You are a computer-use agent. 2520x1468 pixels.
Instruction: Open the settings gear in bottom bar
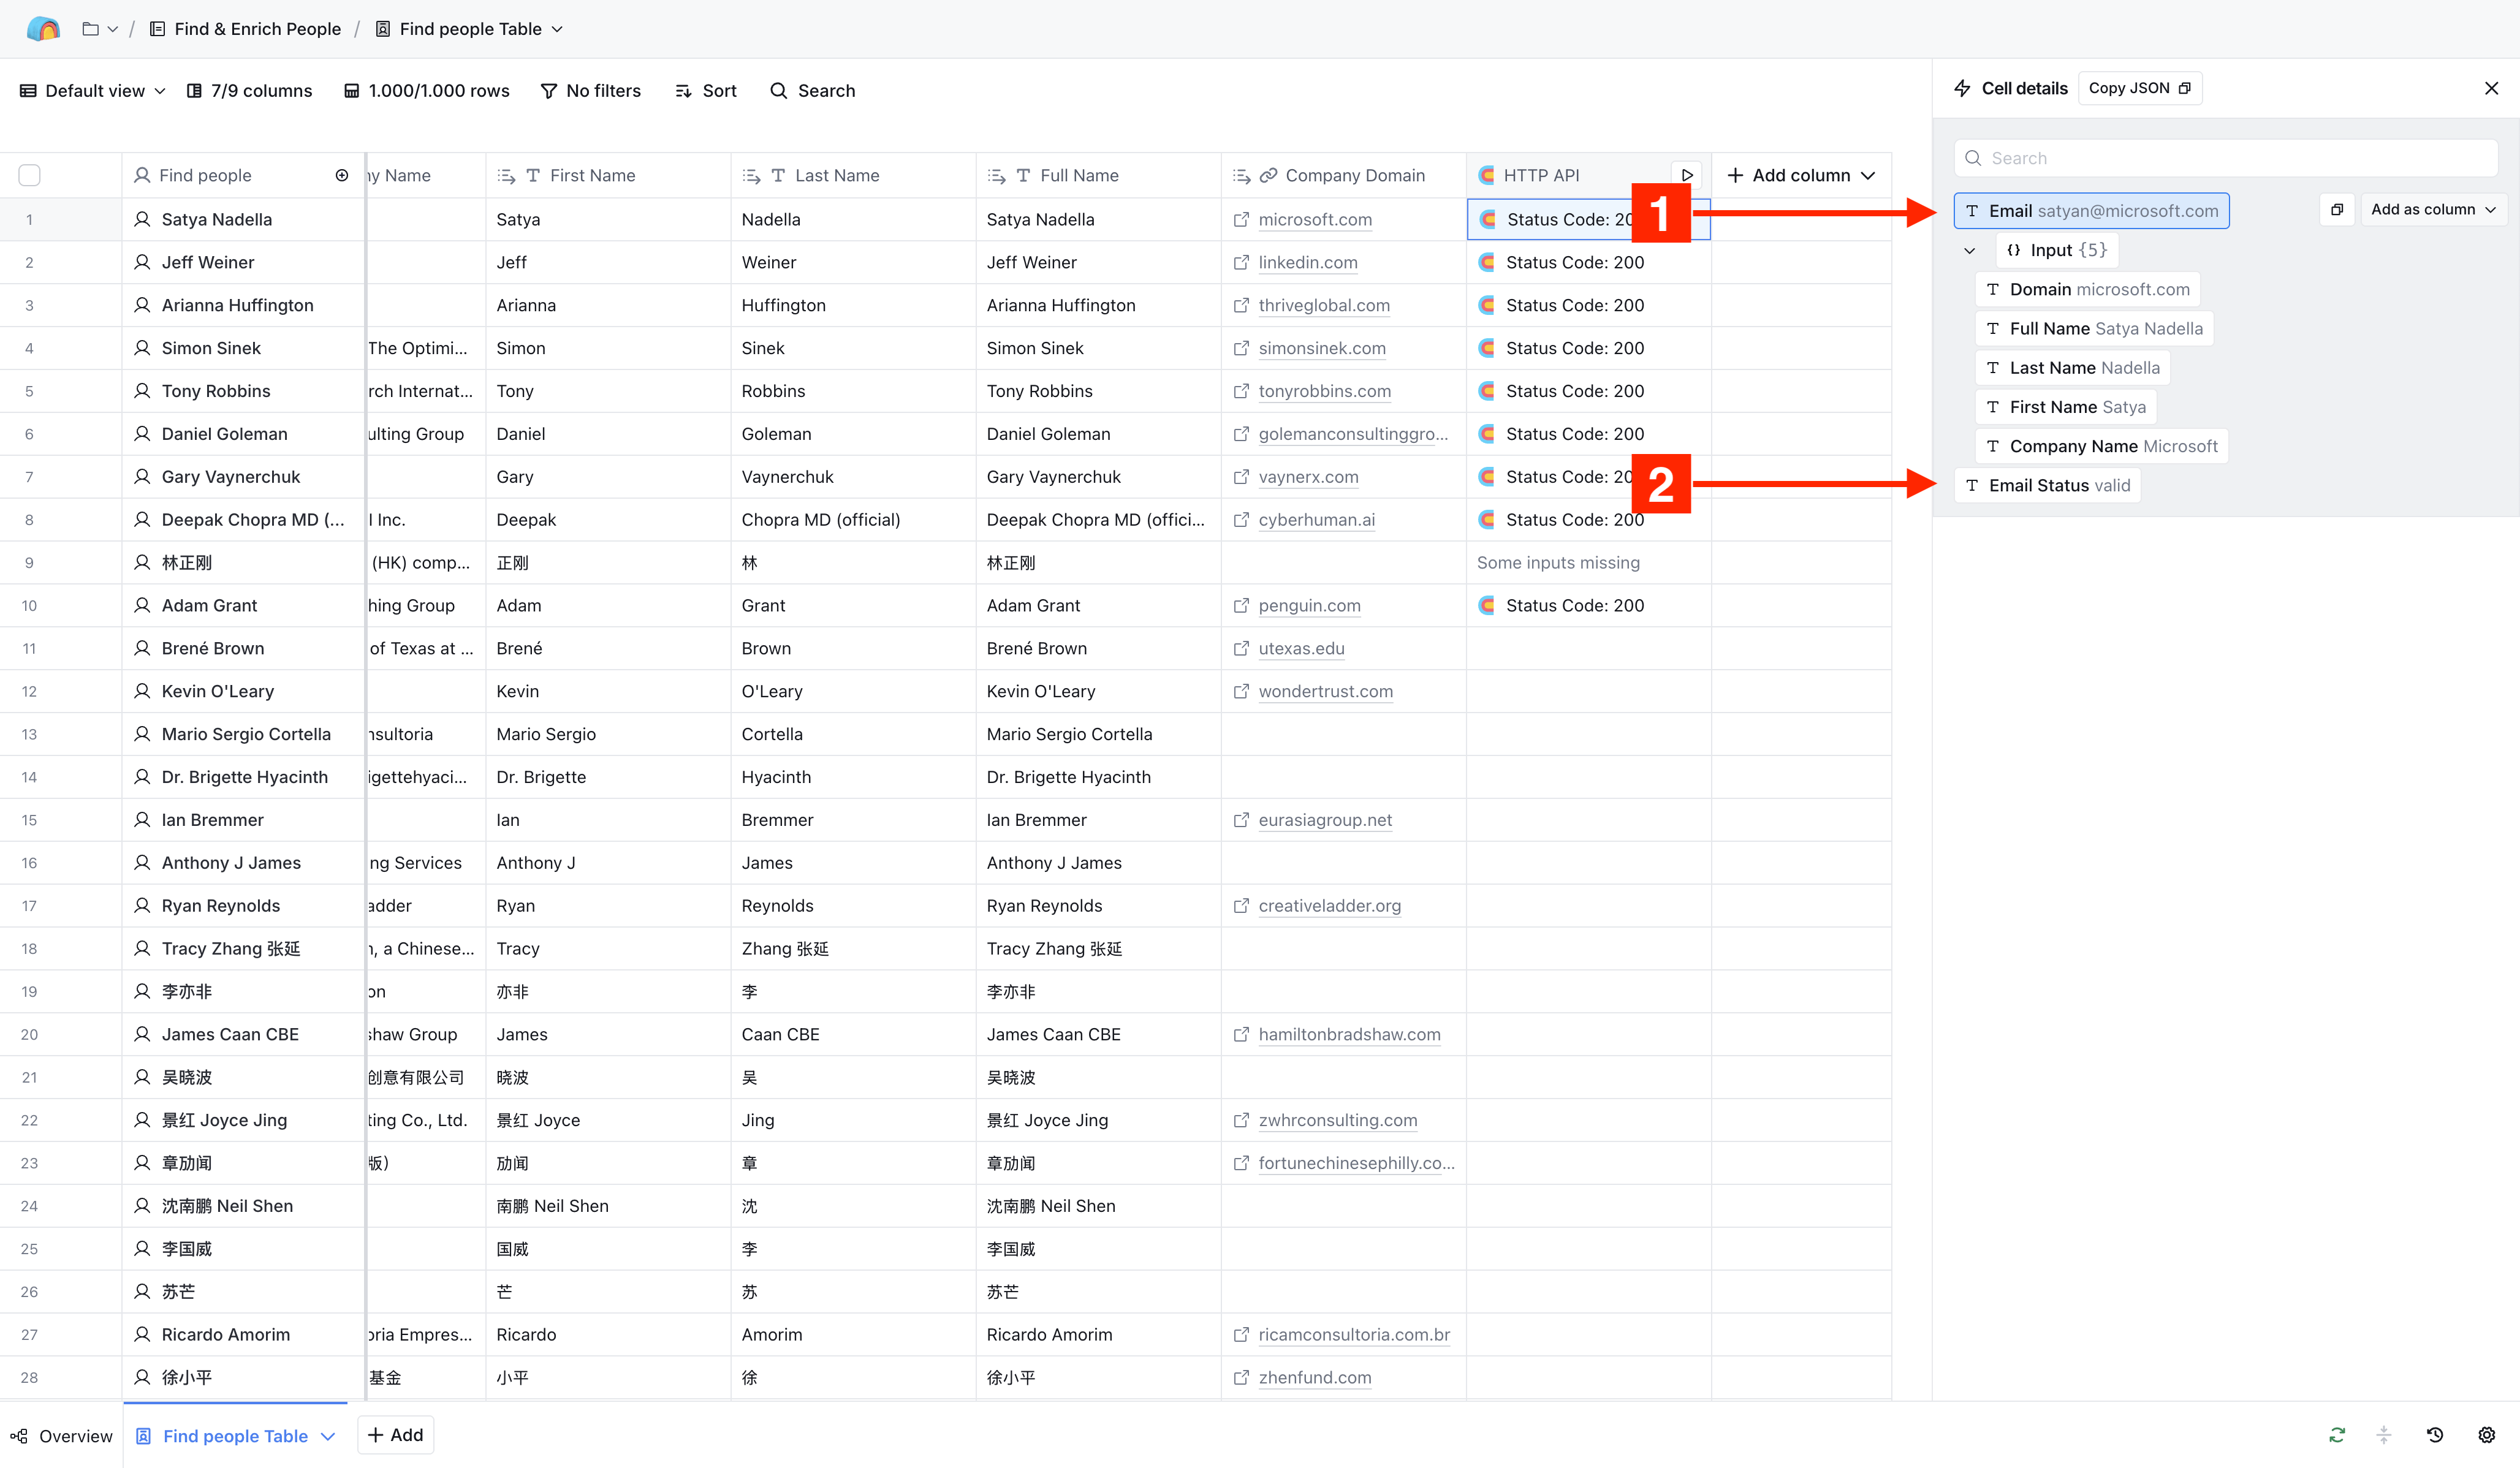pyautogui.click(x=2486, y=1435)
